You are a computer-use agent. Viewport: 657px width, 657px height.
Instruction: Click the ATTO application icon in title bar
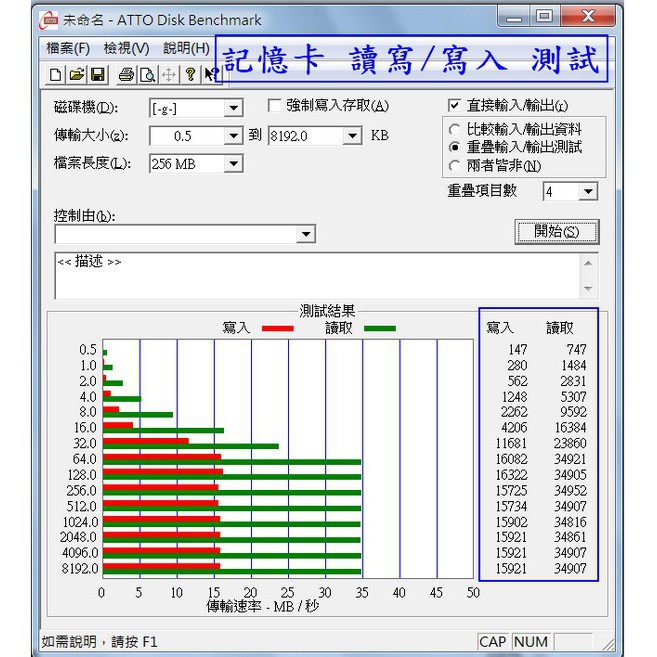49,20
